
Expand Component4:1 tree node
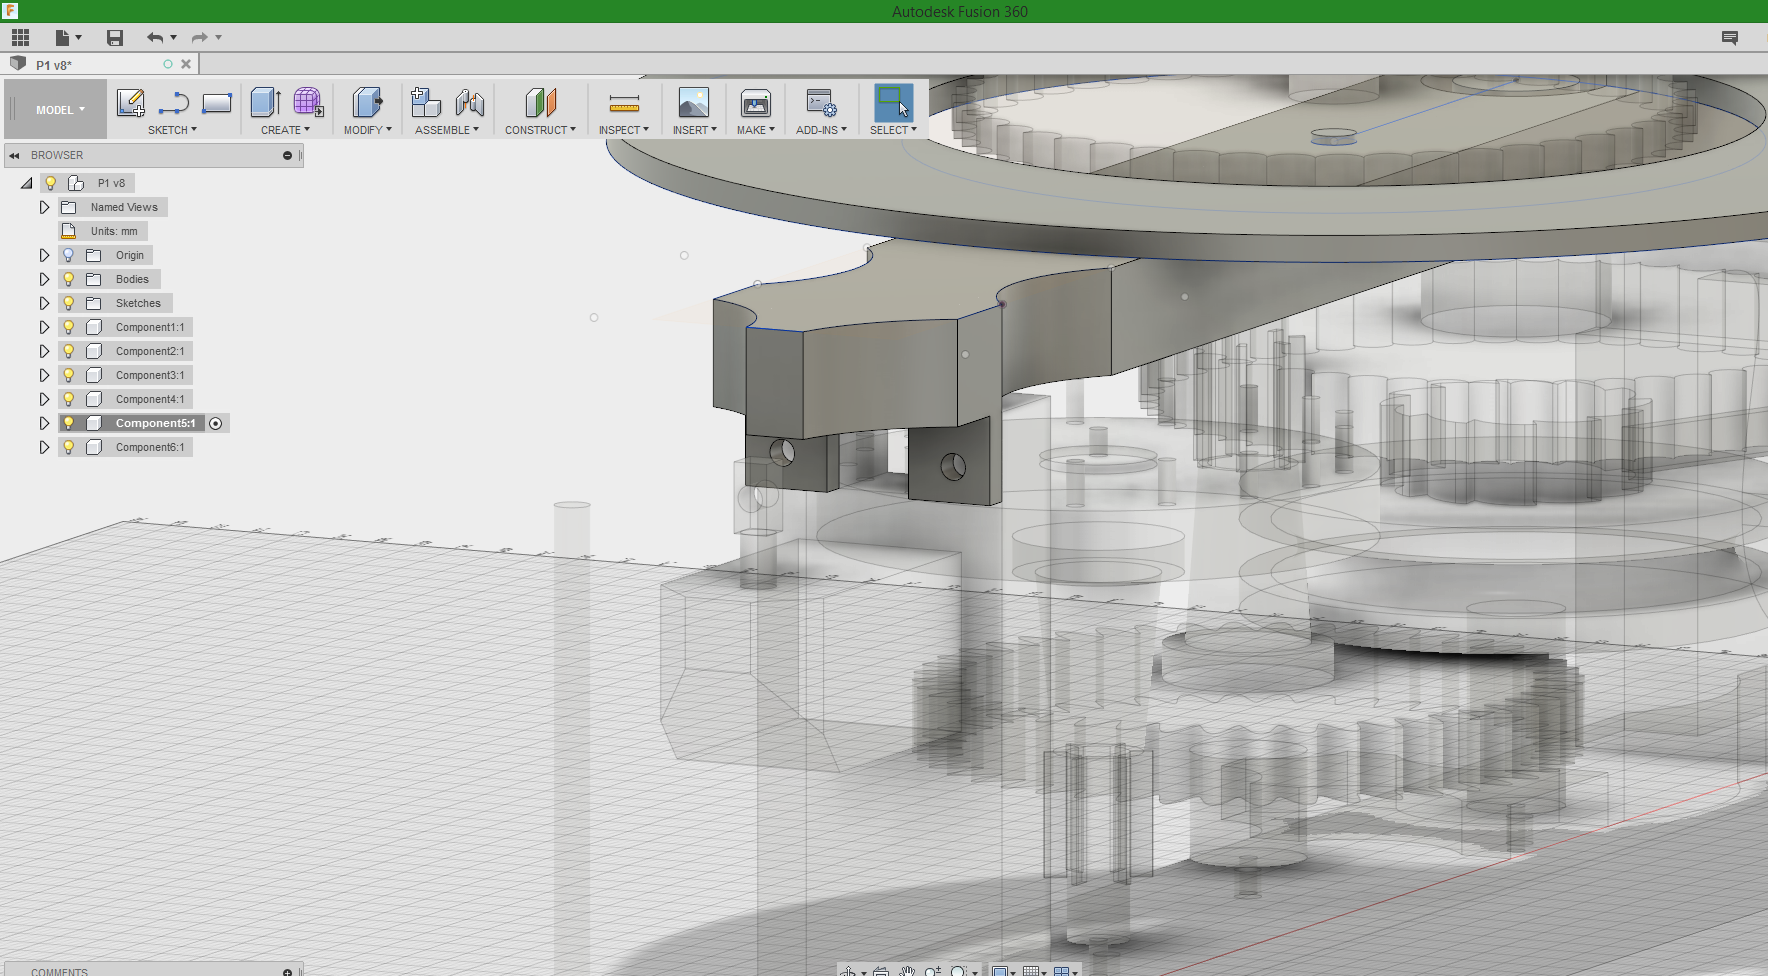44,399
